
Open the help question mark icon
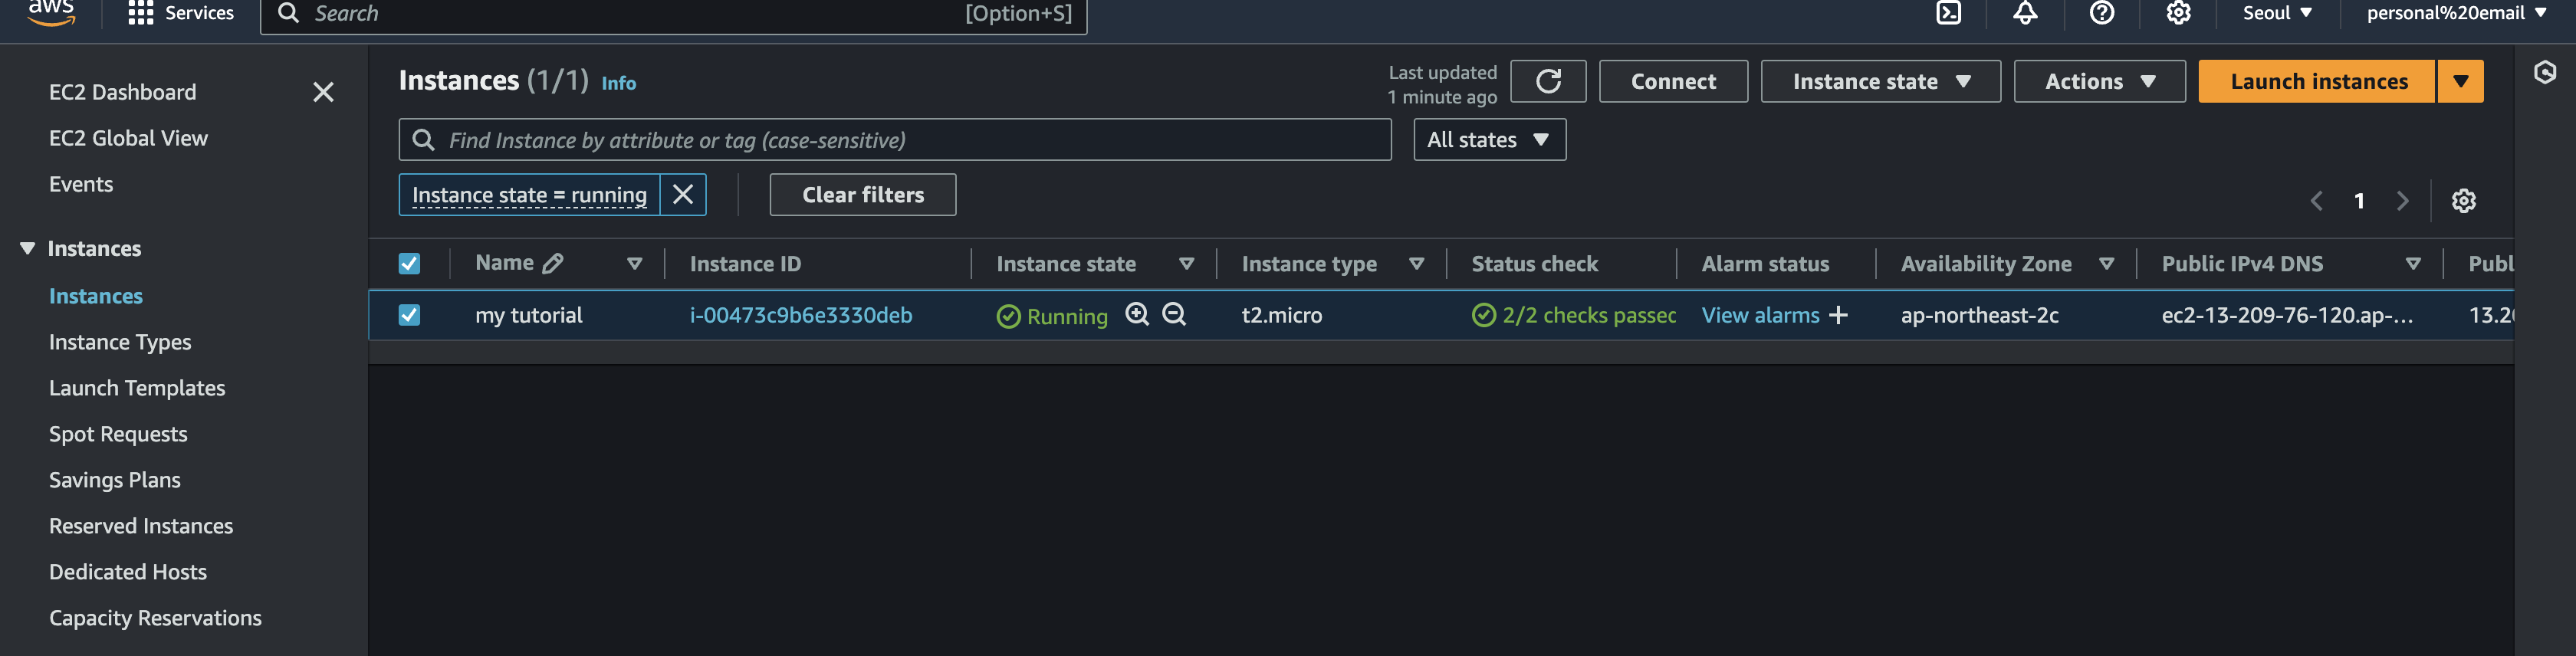2102,13
